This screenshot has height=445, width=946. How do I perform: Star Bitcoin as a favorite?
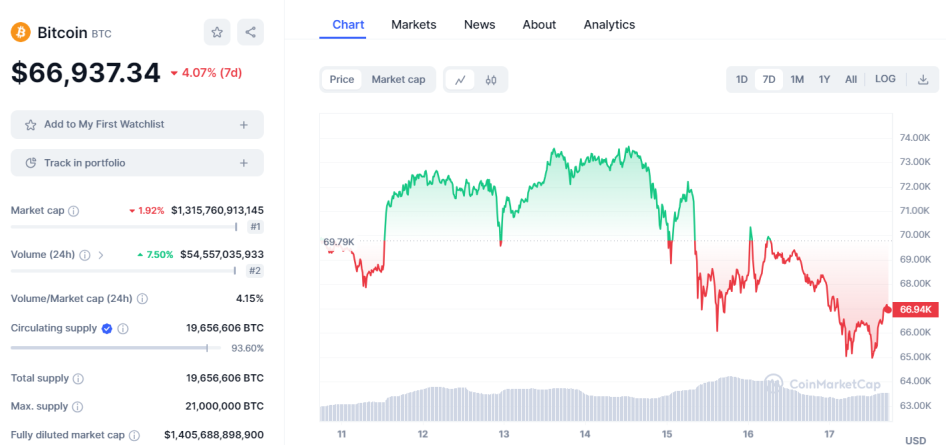pyautogui.click(x=217, y=33)
